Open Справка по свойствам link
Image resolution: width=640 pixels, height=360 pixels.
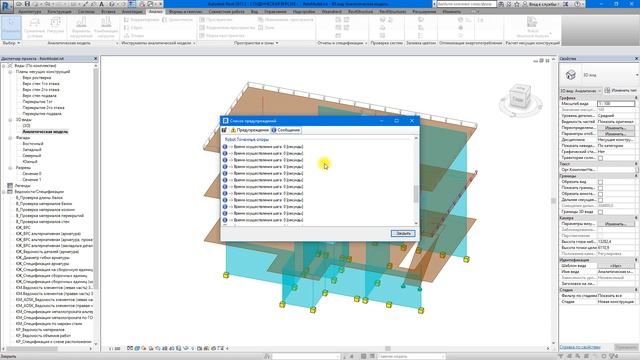(x=580, y=347)
